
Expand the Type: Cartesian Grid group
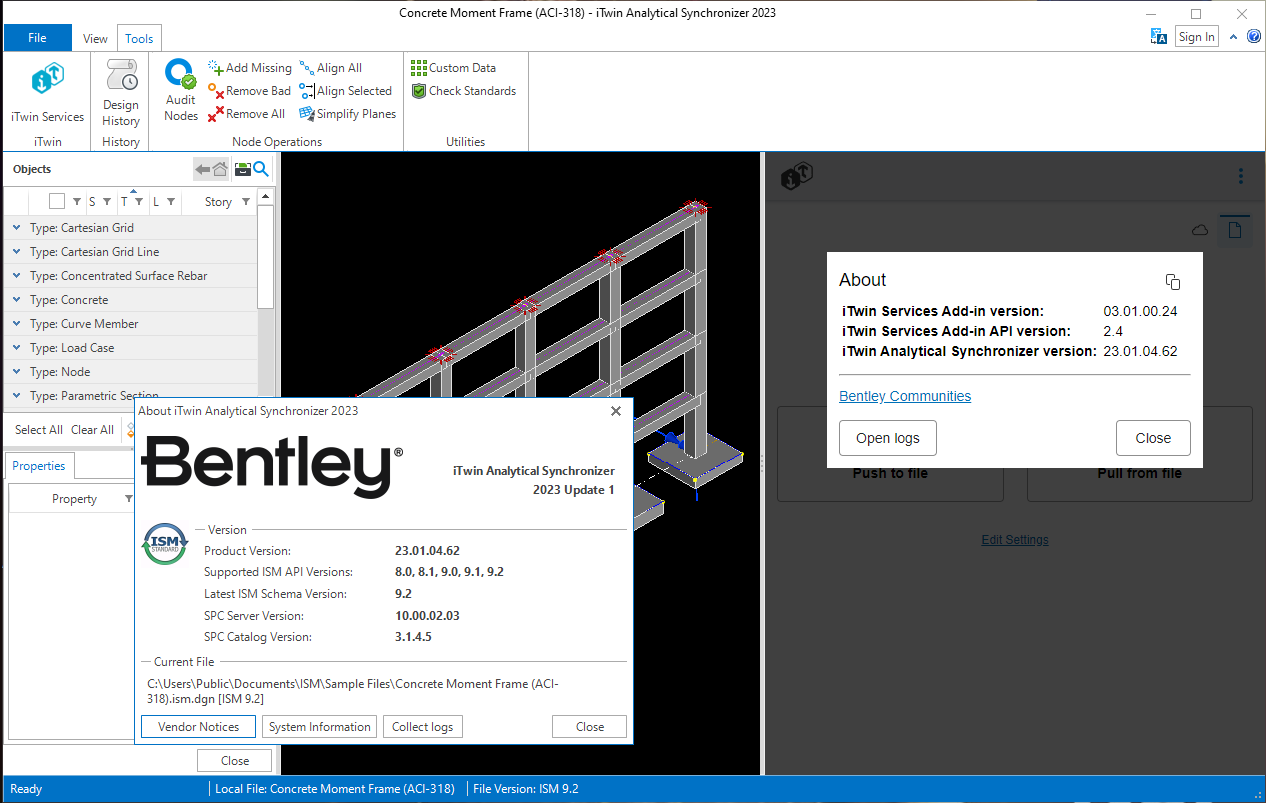click(16, 228)
